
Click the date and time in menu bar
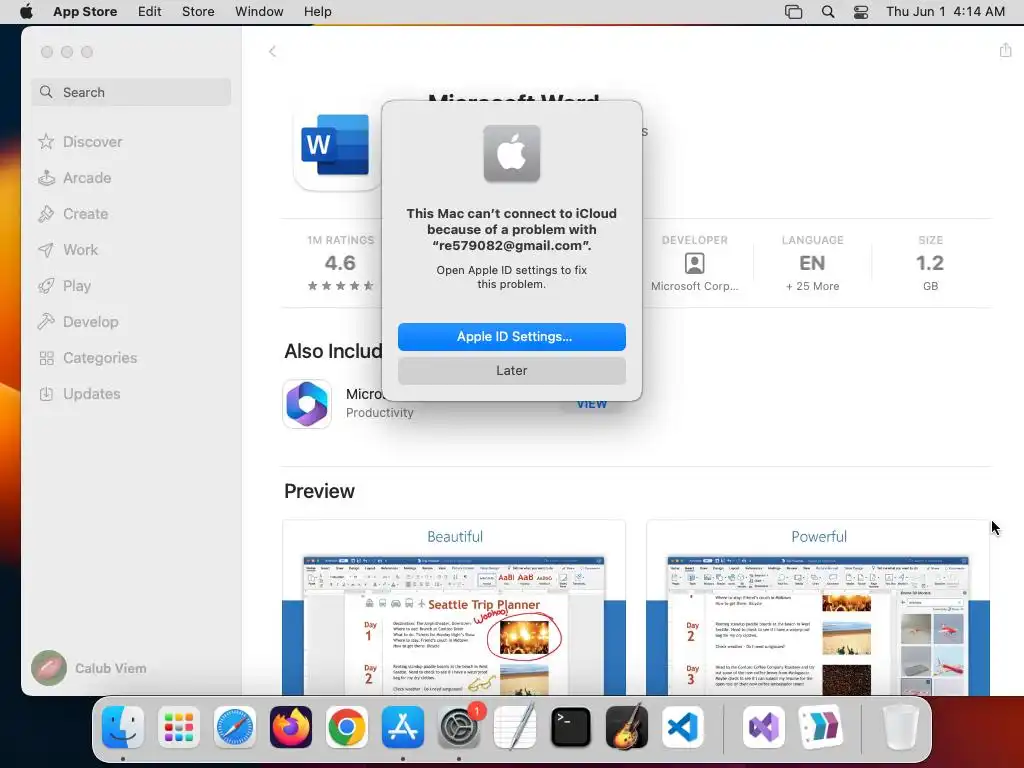(946, 12)
